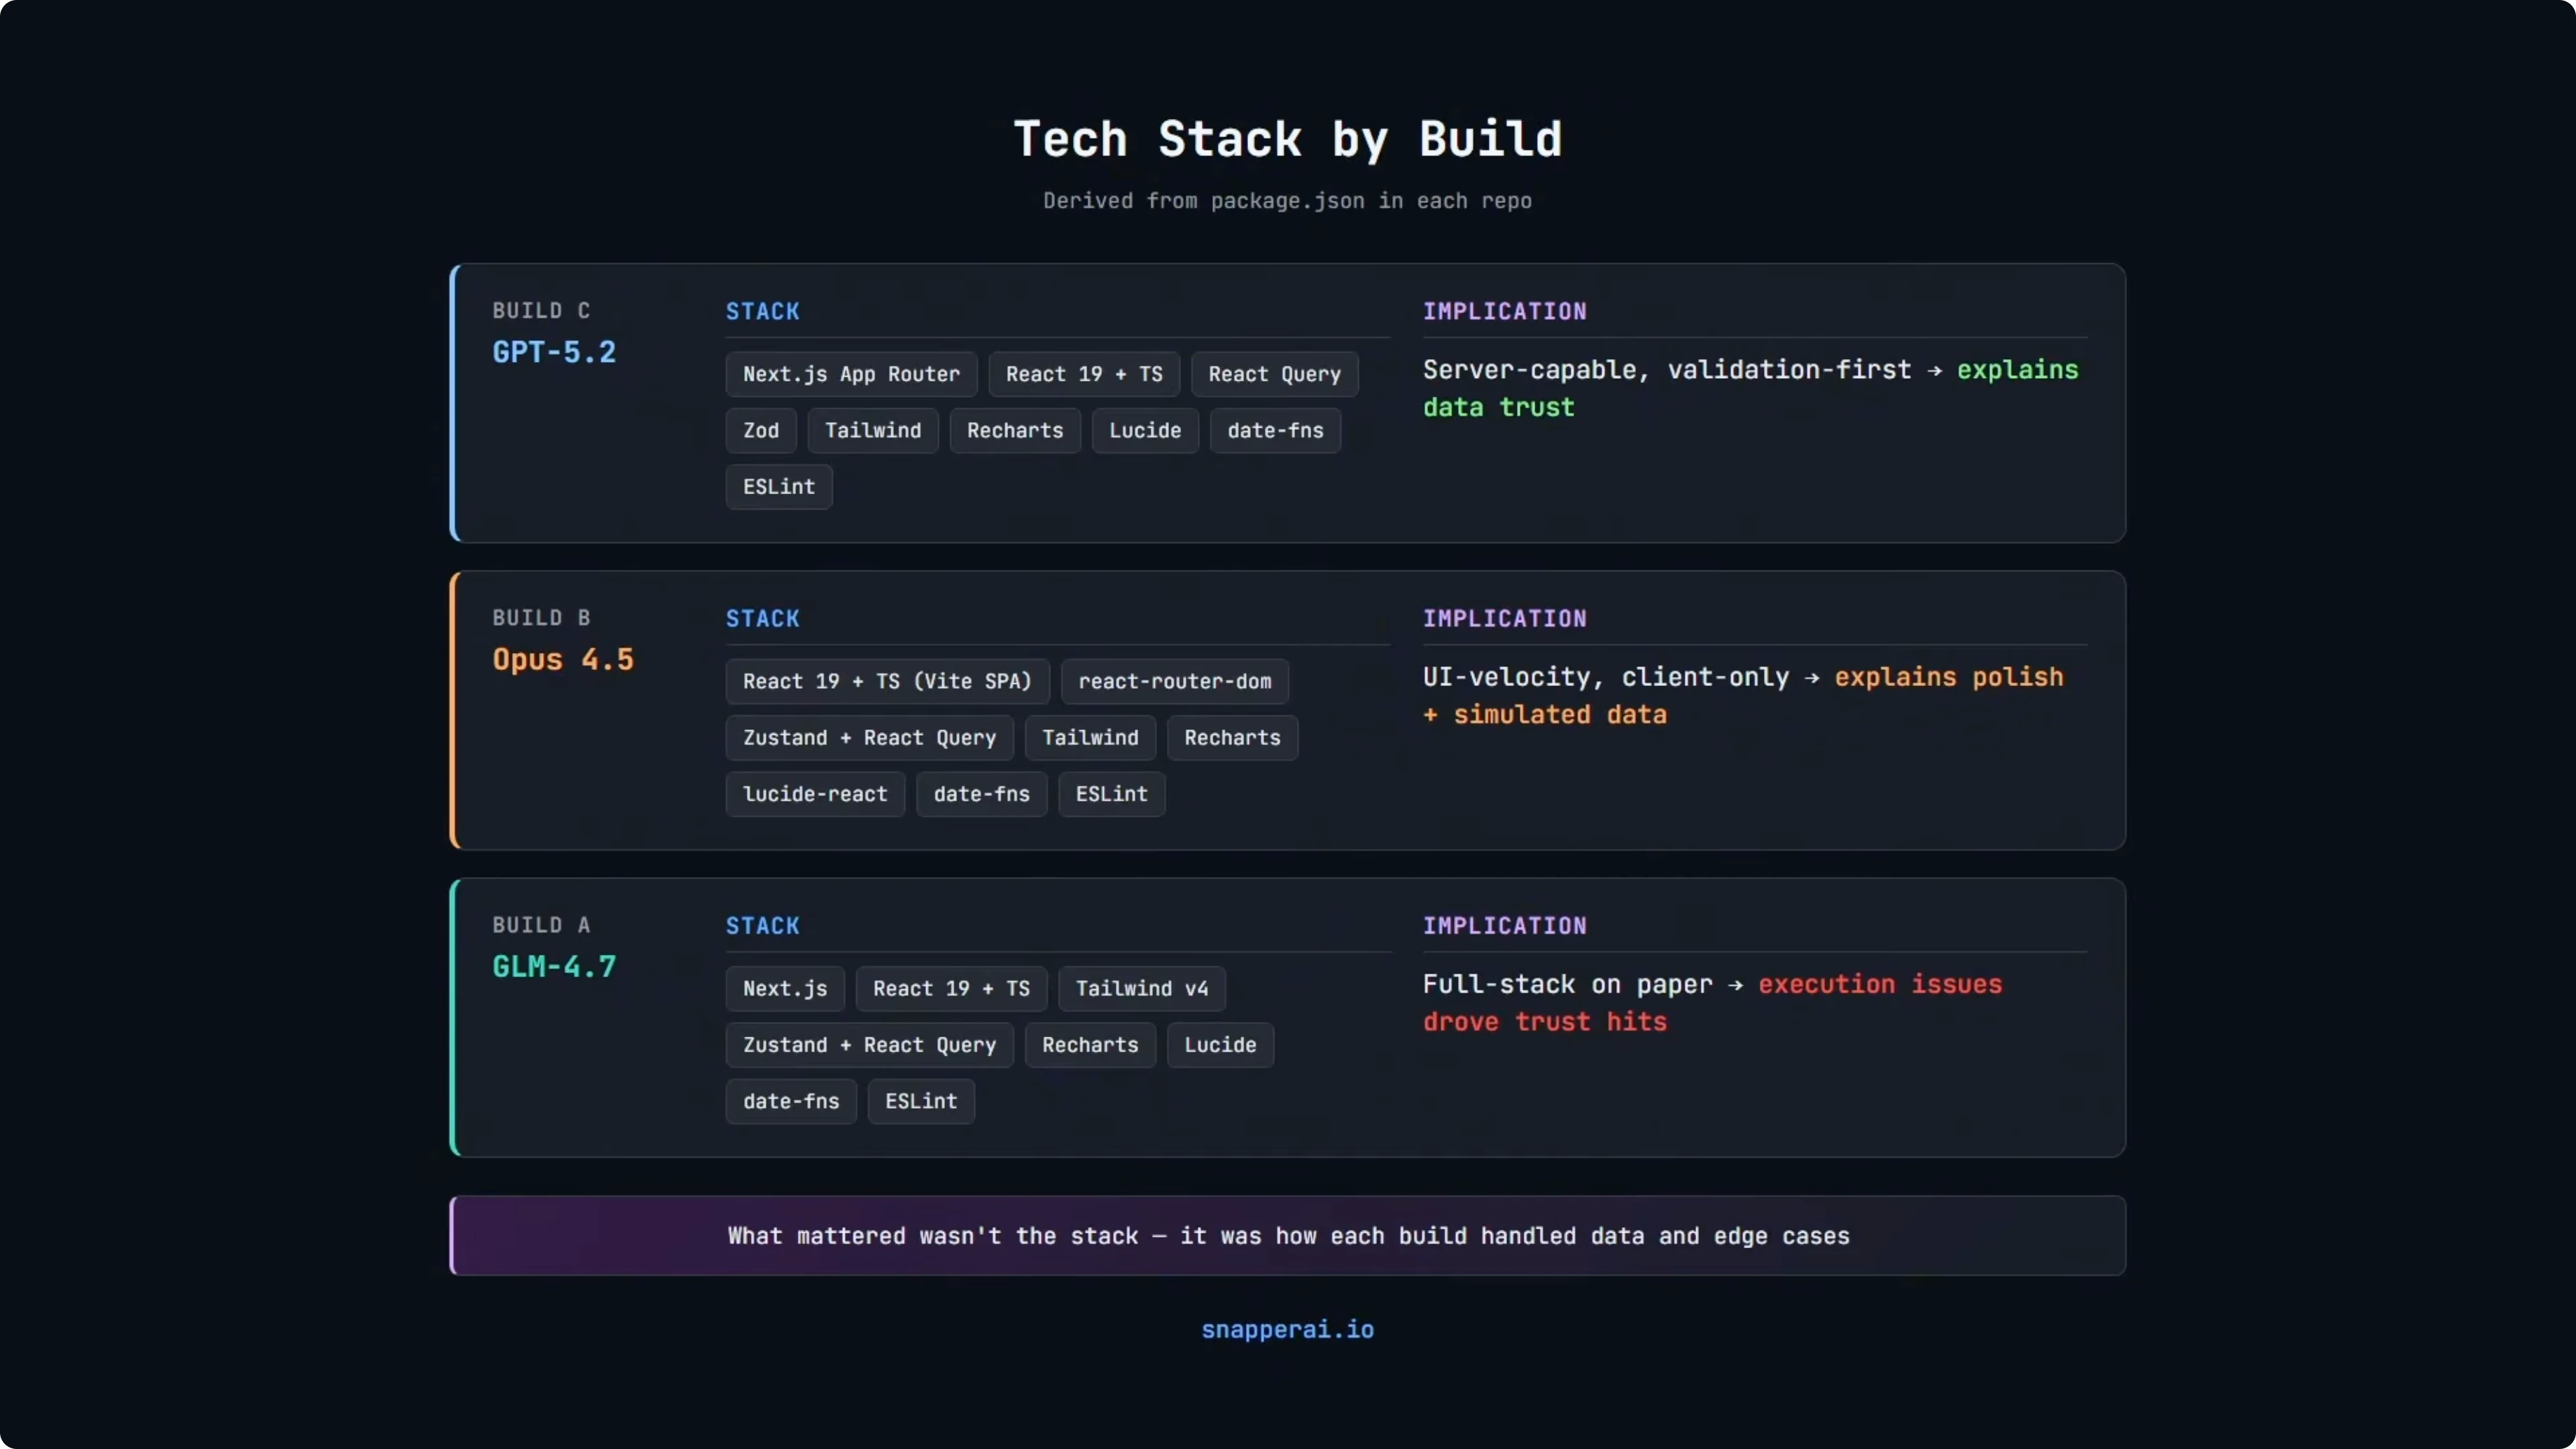
Task: Click the react-router-dom tag
Action: [1174, 681]
